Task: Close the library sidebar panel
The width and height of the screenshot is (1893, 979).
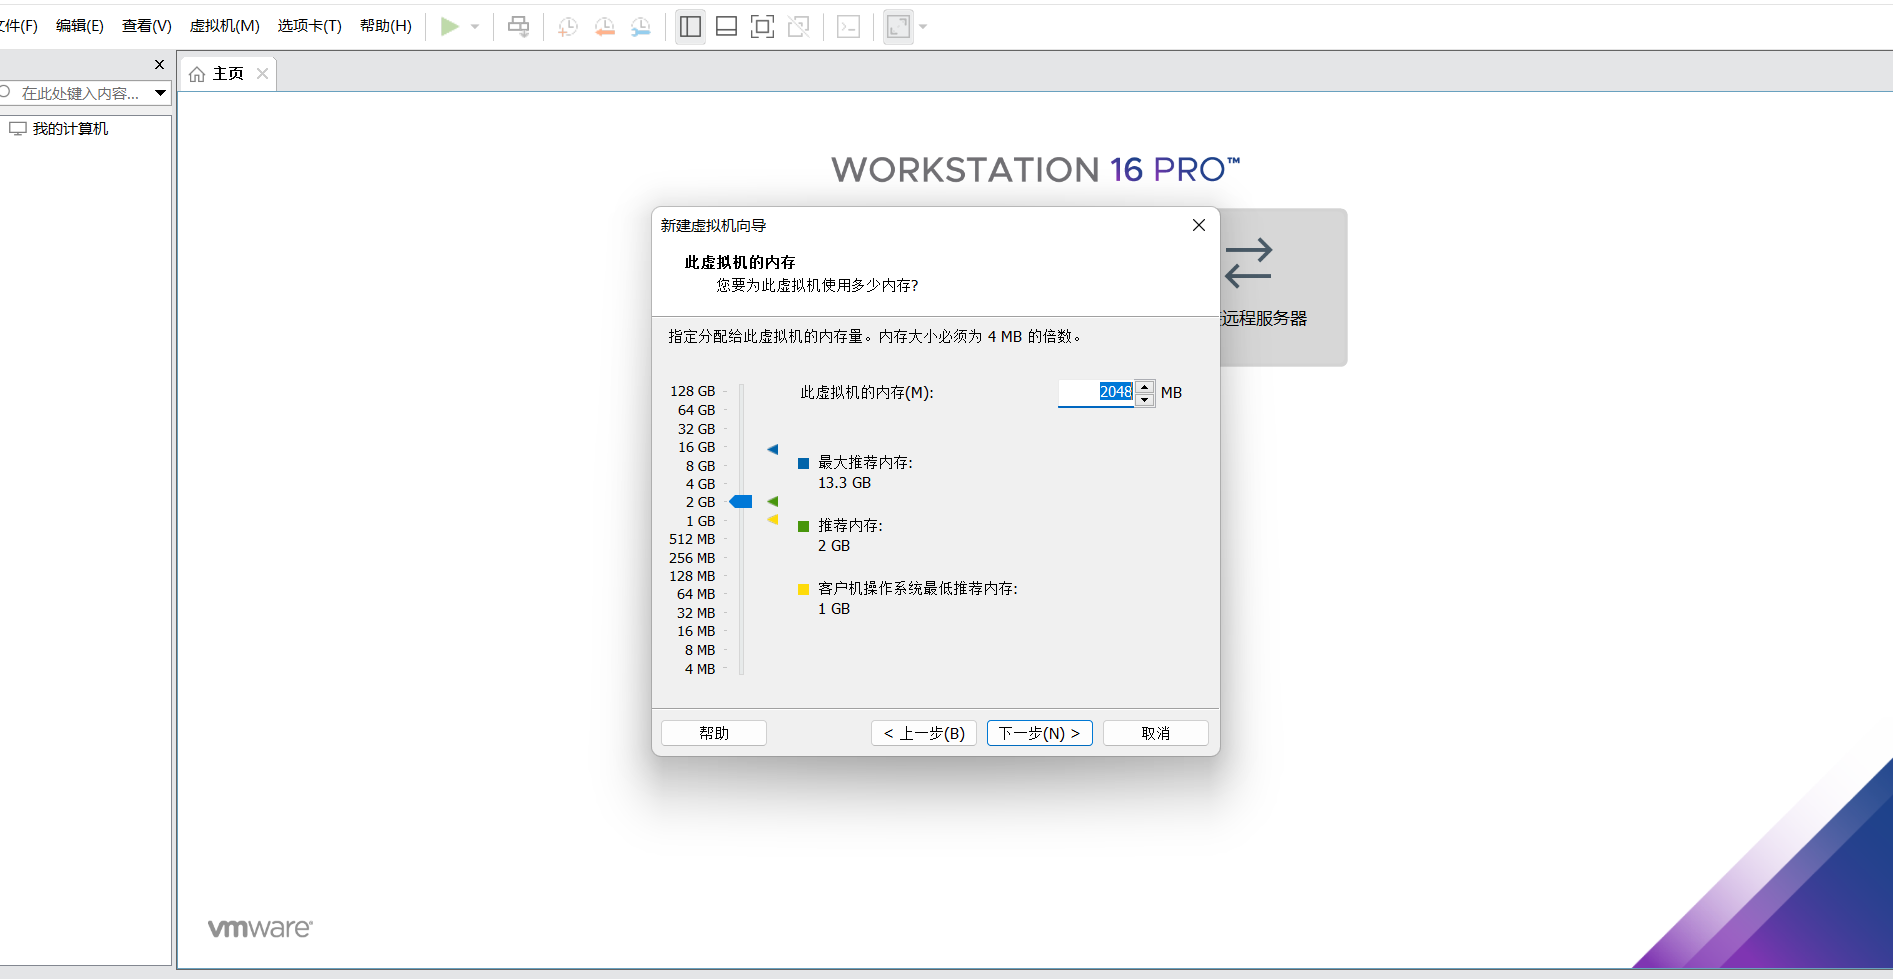Action: point(159,65)
